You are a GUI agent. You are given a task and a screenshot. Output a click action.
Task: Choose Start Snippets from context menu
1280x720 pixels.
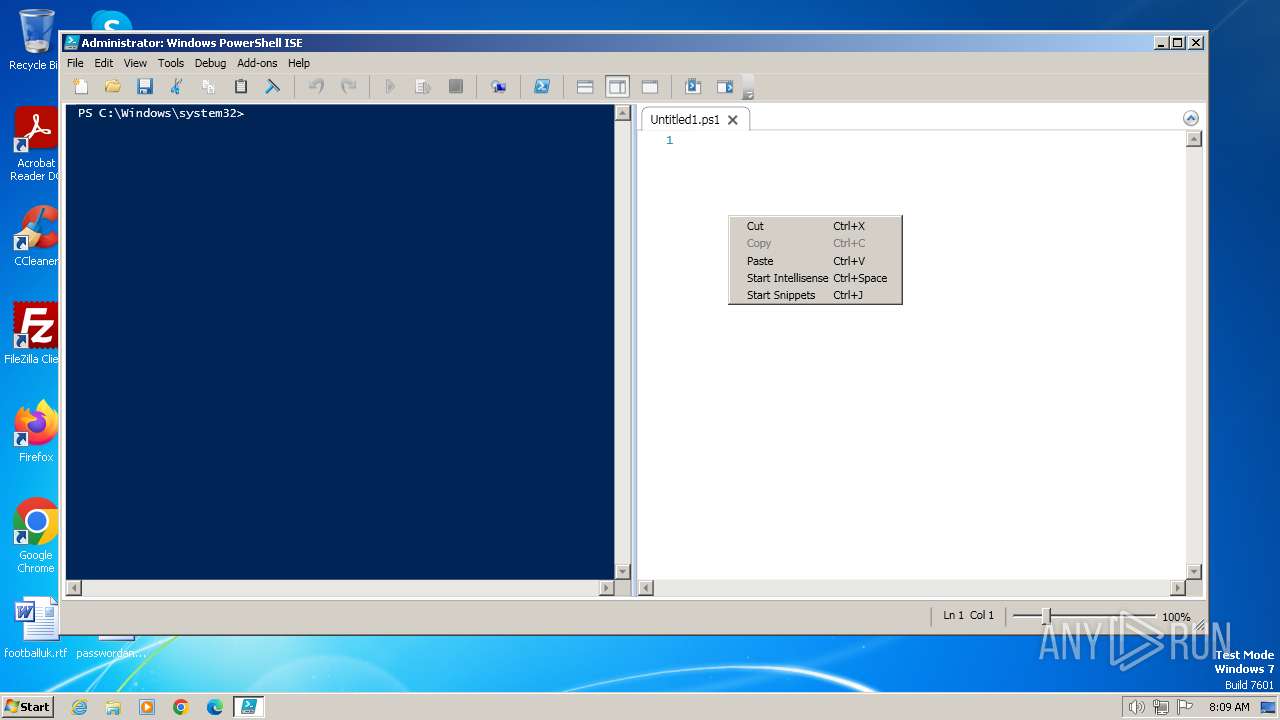[815, 295]
